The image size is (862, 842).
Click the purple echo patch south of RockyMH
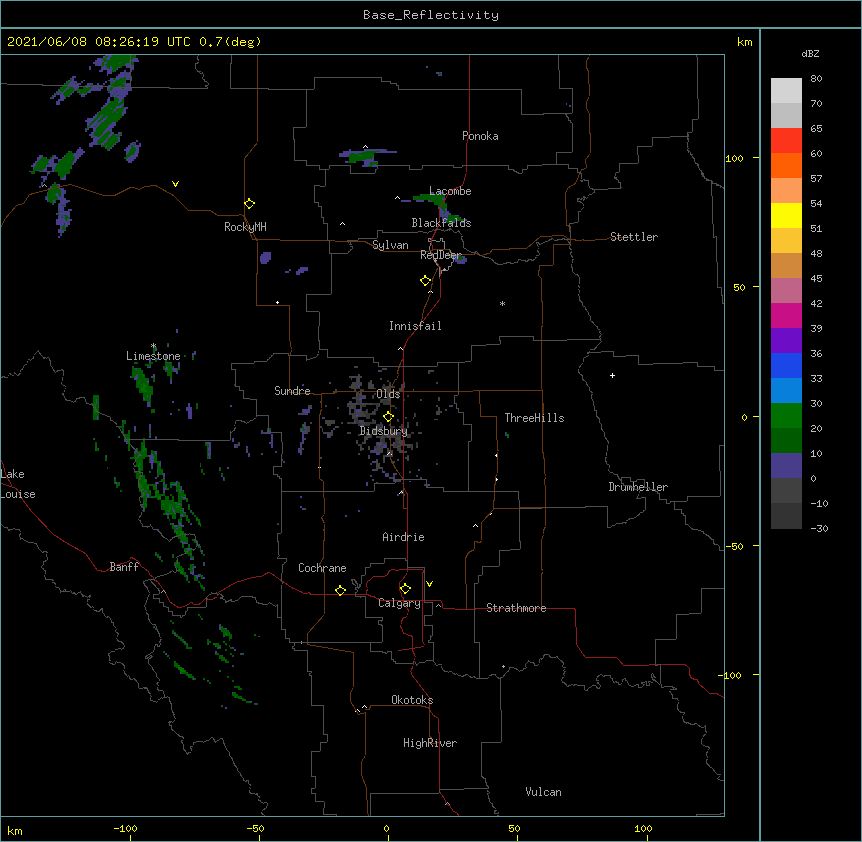[266, 257]
